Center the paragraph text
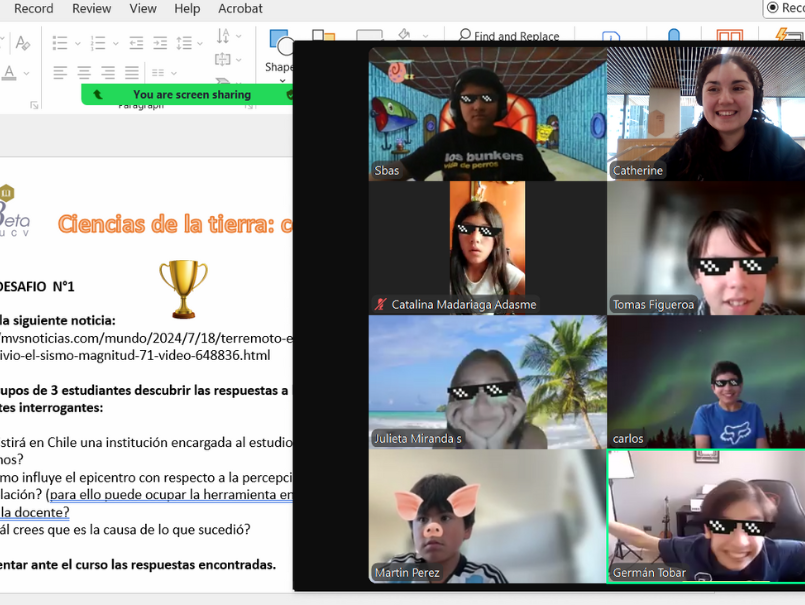Screen dimensions: 805x605 pyautogui.click(x=84, y=73)
